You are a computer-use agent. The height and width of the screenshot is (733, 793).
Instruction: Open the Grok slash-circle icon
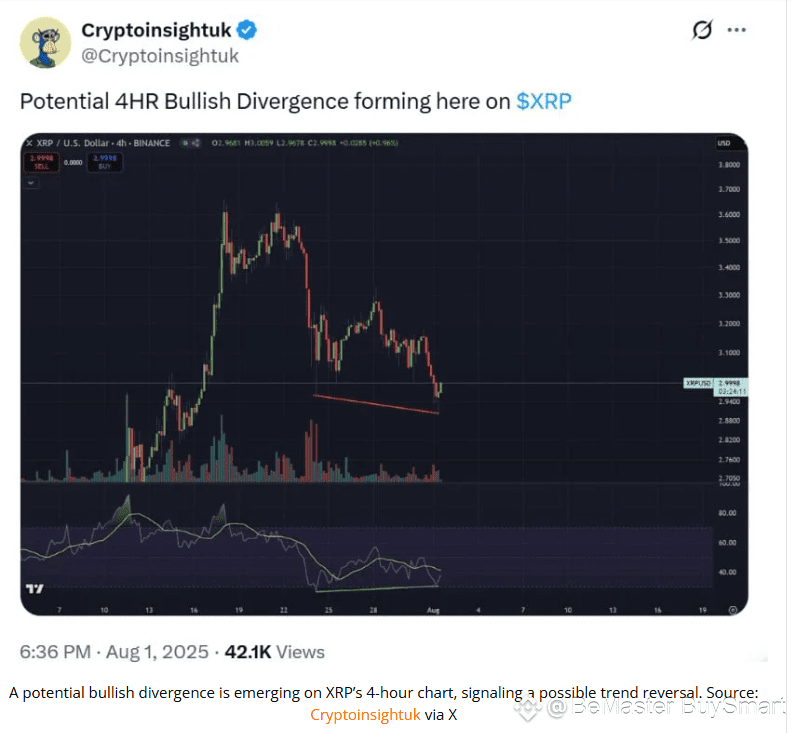(x=702, y=30)
